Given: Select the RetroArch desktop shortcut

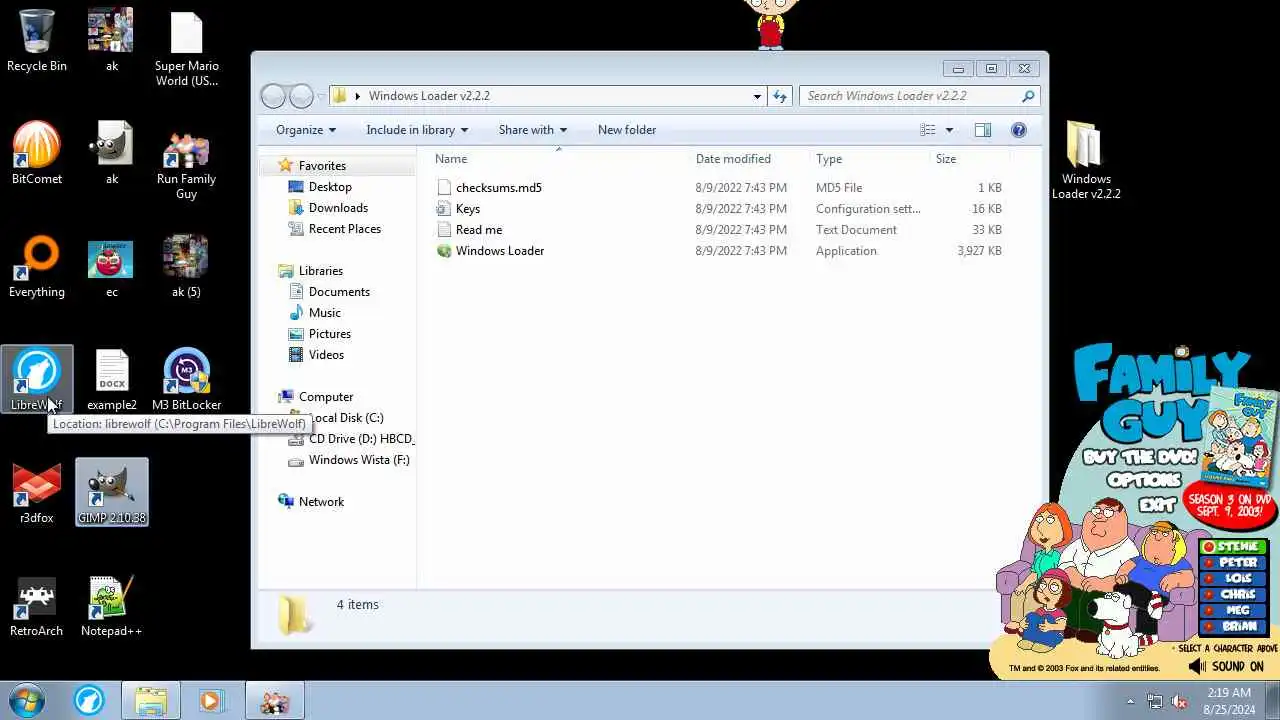Looking at the screenshot, I should [x=37, y=606].
